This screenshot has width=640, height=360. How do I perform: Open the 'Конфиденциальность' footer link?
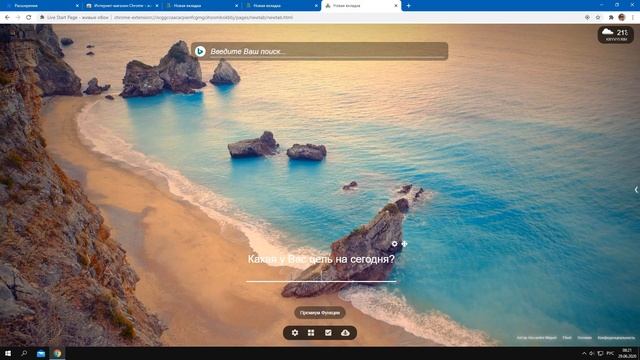point(616,338)
